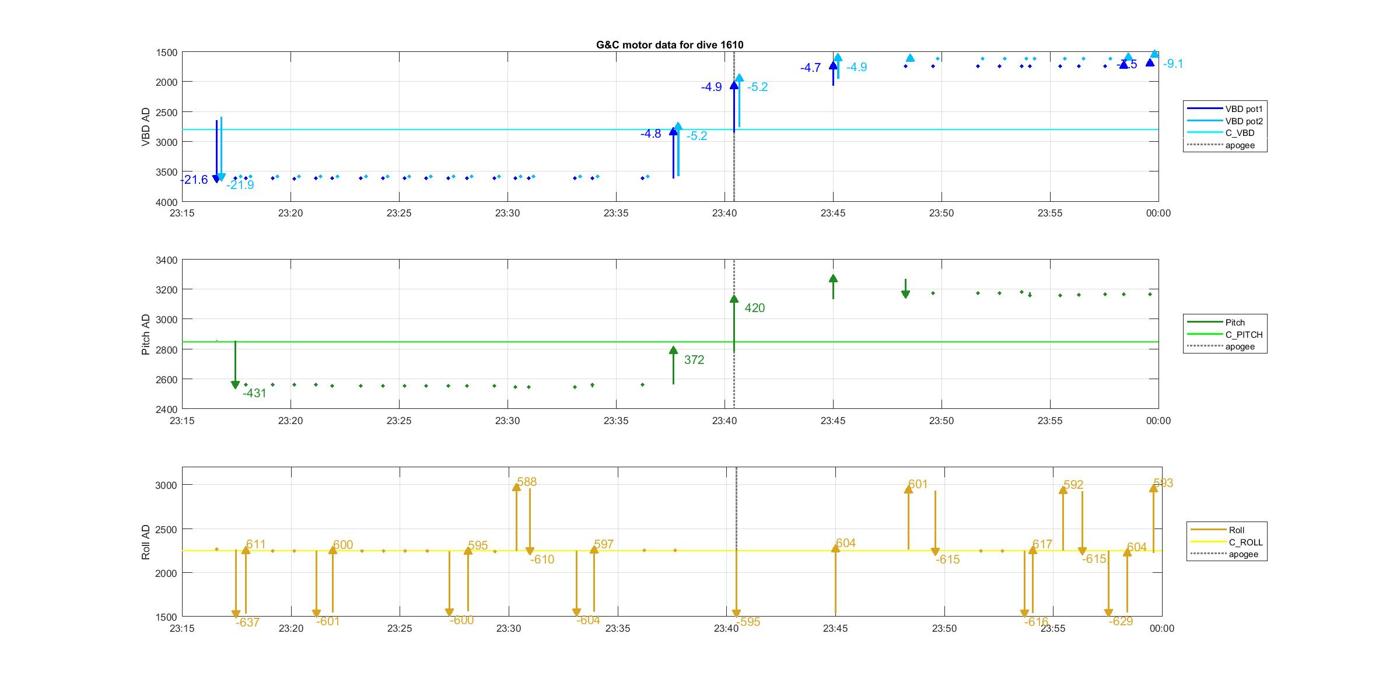Image resolution: width=1400 pixels, height=693 pixels.
Task: Click the '-595' roll label at apogee
Action: [748, 622]
